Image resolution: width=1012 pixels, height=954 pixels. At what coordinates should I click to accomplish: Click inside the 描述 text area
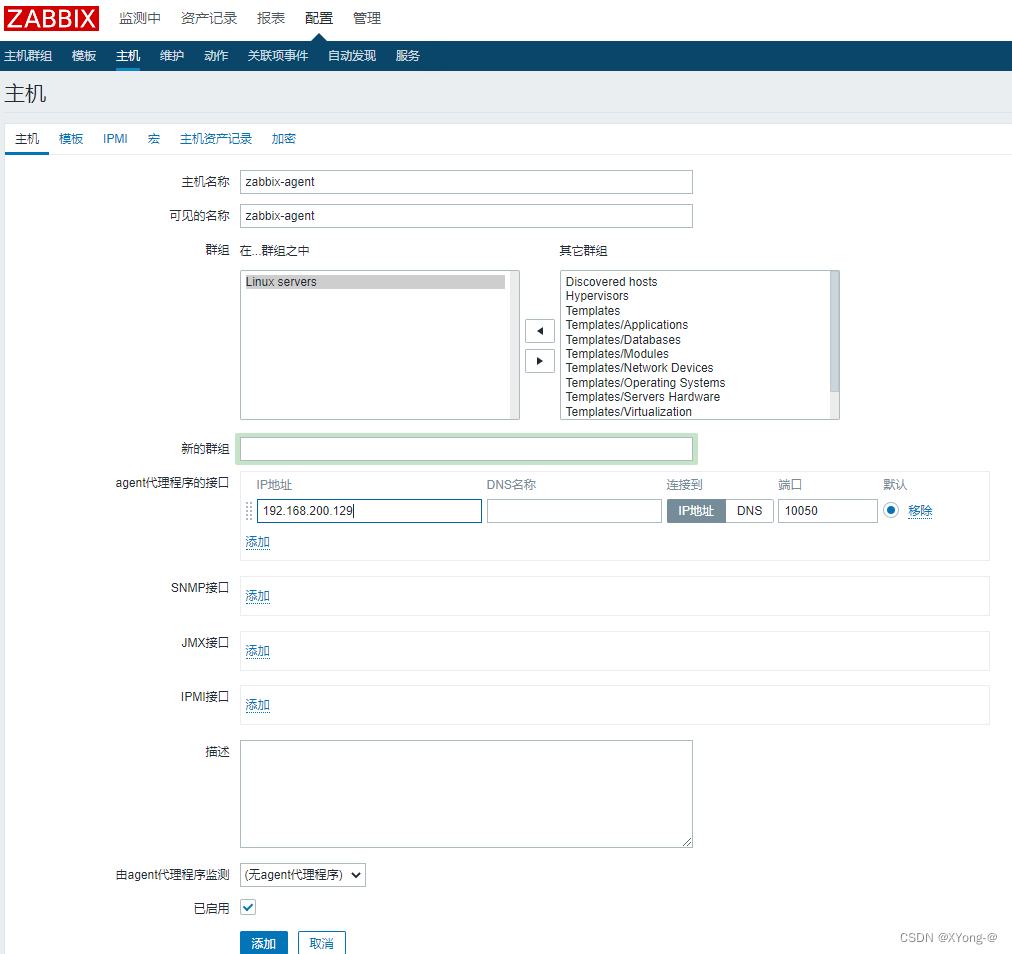point(466,794)
